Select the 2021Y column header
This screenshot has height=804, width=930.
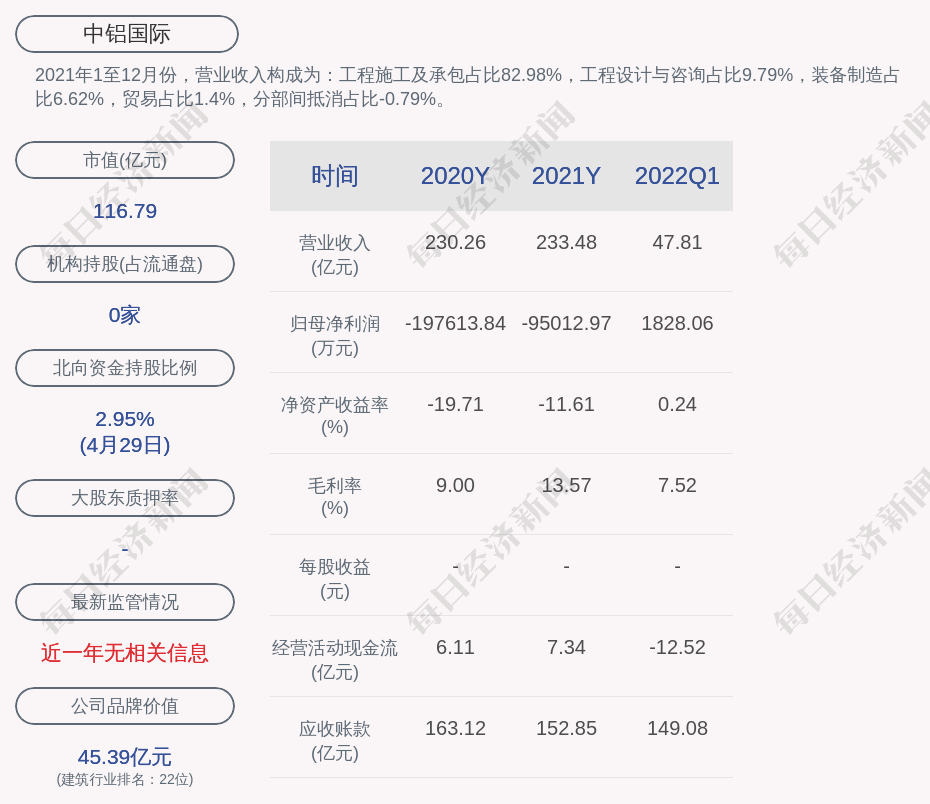(x=566, y=176)
